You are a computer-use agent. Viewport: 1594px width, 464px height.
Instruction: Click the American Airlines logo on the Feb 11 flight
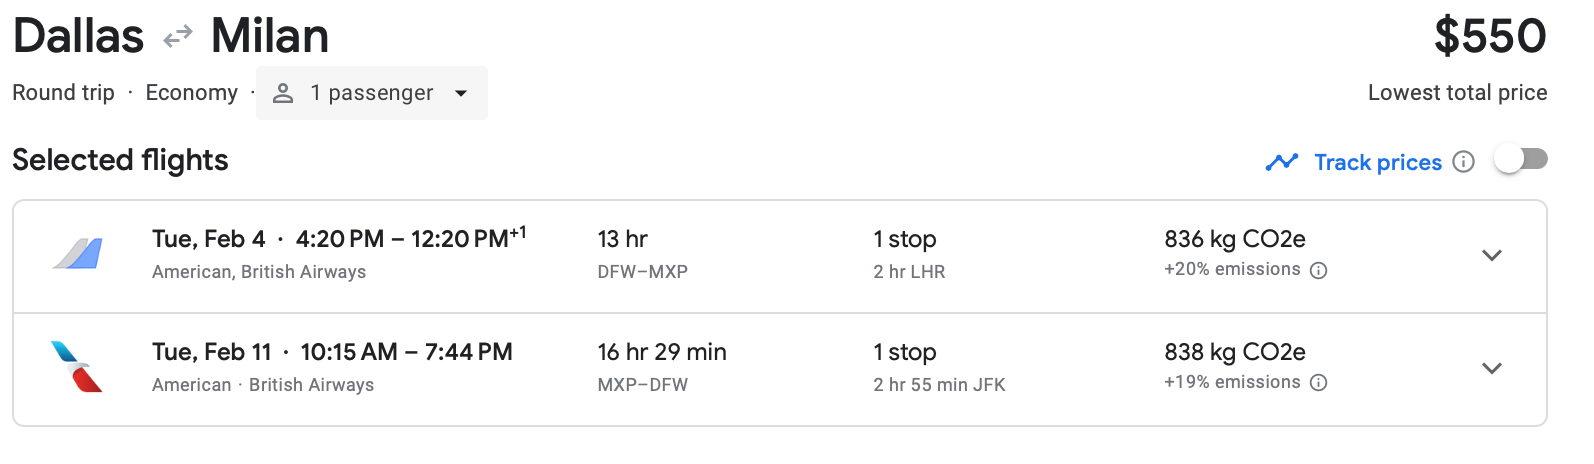(x=77, y=367)
